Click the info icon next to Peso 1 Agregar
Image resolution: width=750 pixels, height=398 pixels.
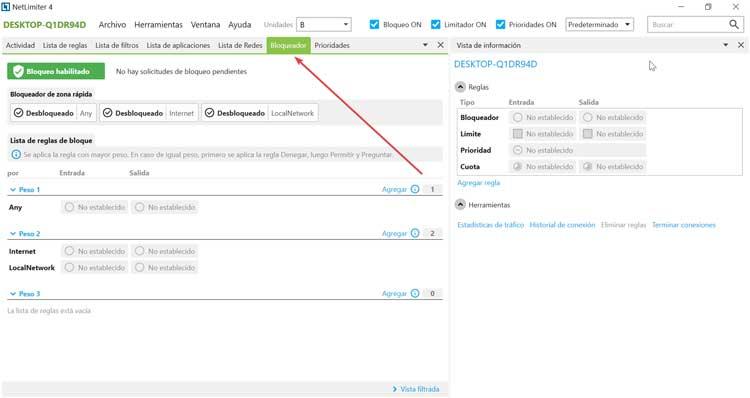click(x=415, y=189)
